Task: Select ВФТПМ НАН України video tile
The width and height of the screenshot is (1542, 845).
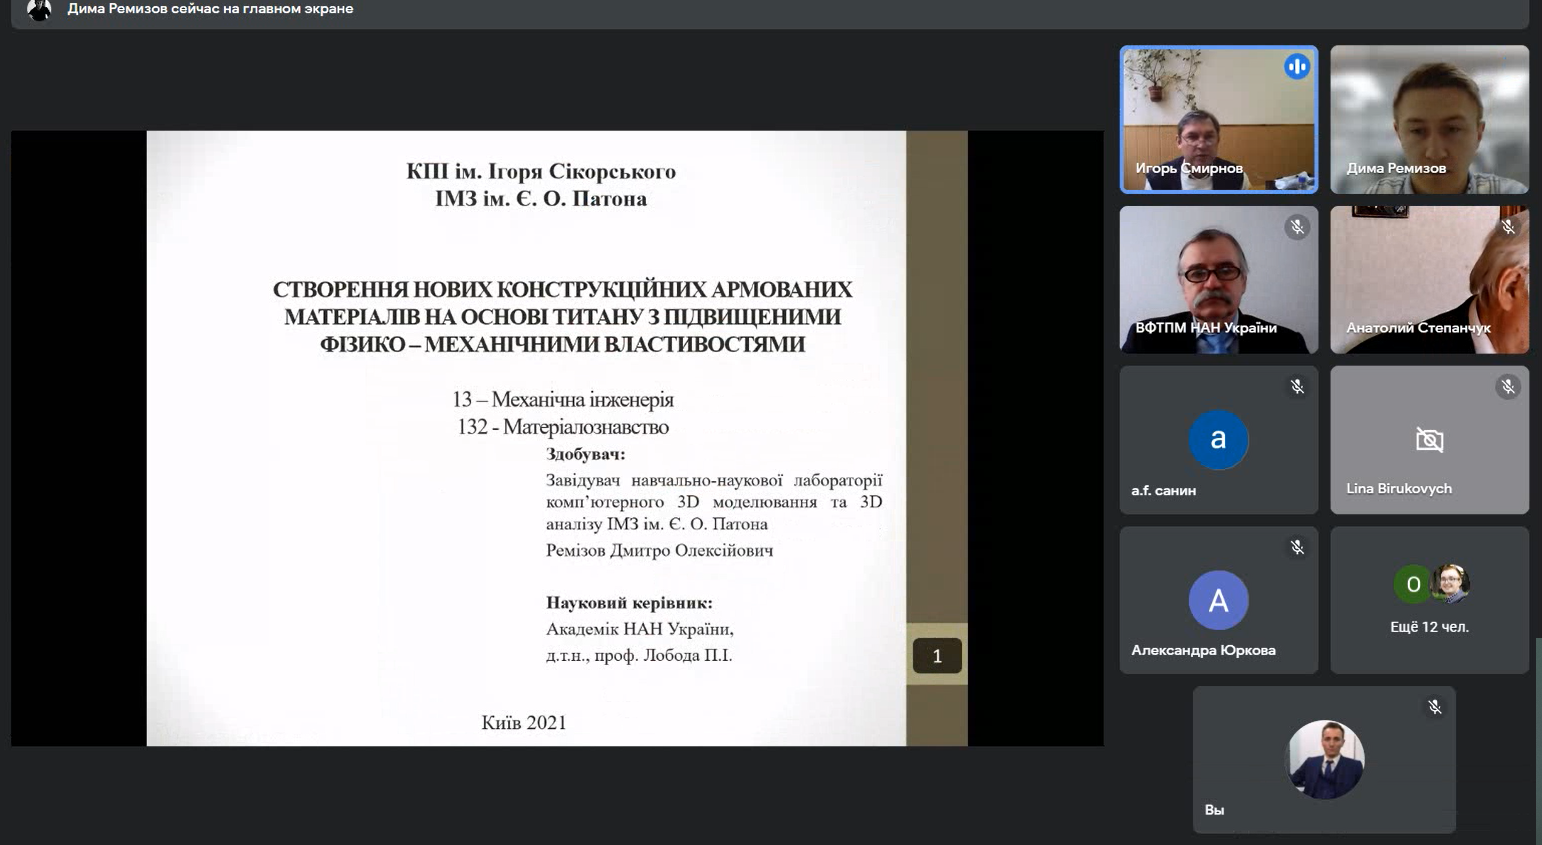Action: pyautogui.click(x=1218, y=280)
